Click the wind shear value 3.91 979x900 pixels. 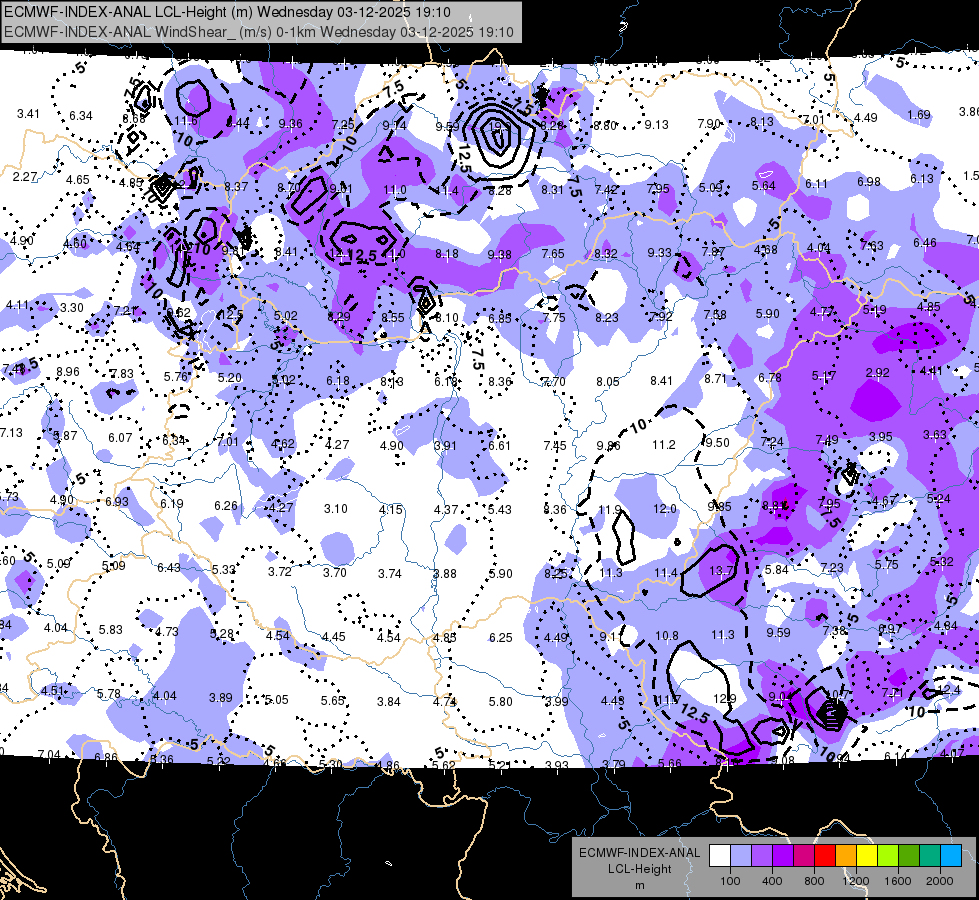pos(445,445)
